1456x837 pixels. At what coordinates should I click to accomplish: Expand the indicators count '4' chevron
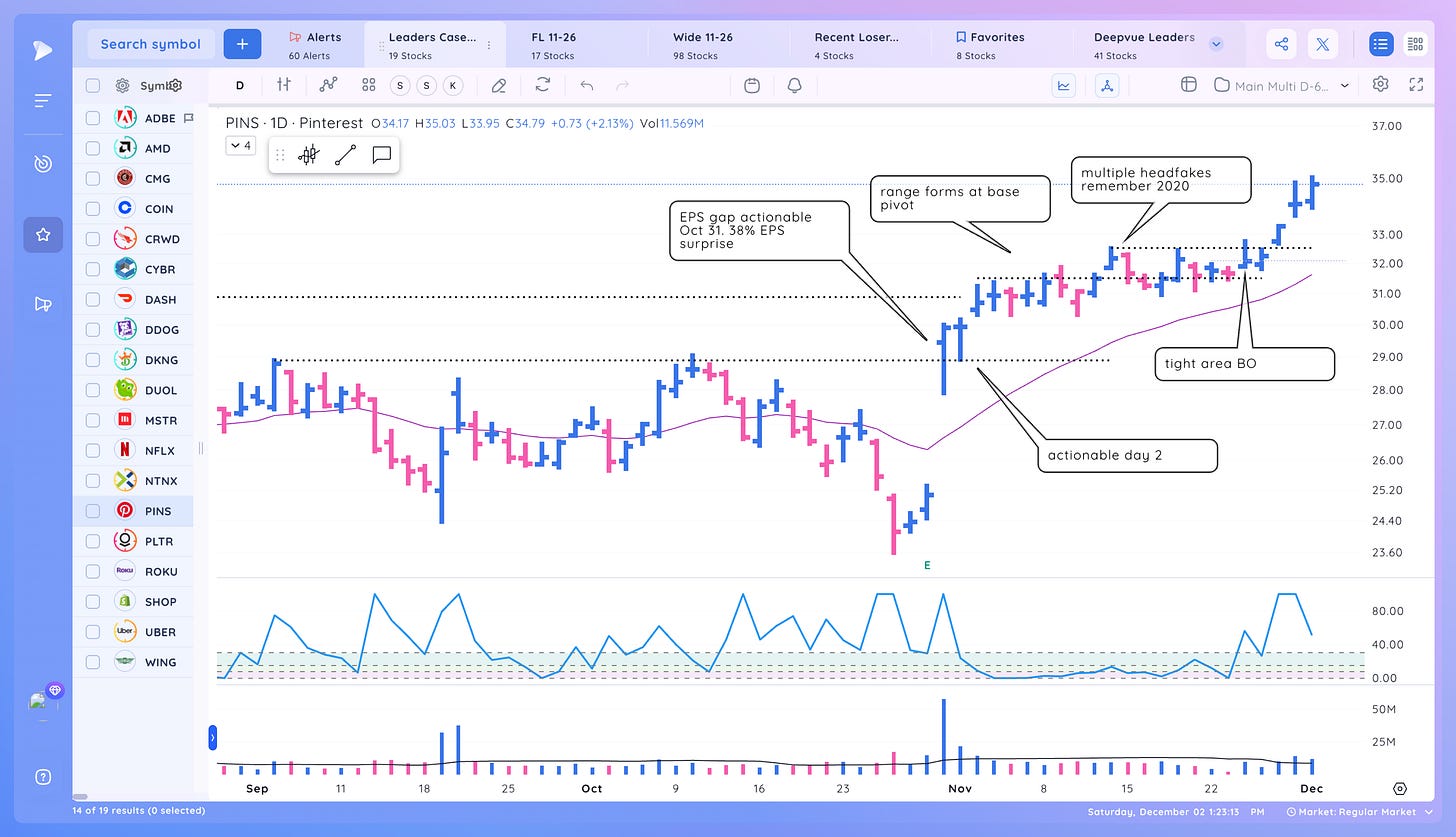[241, 146]
